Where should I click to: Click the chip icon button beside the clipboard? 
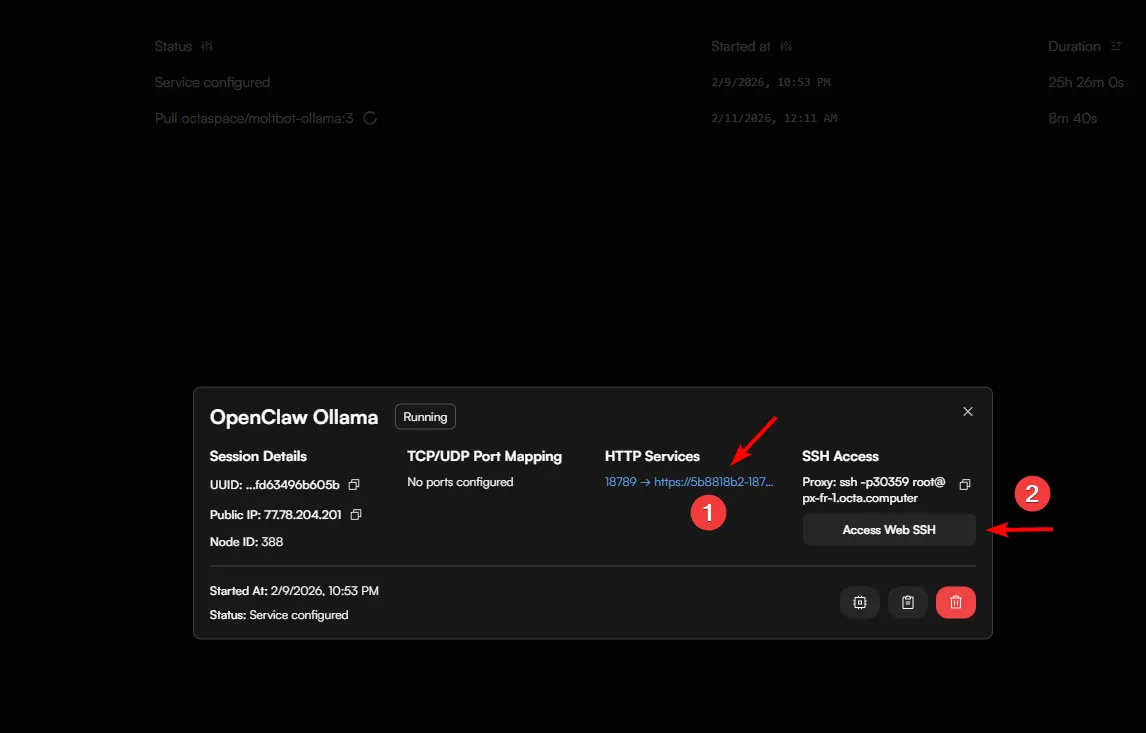860,602
